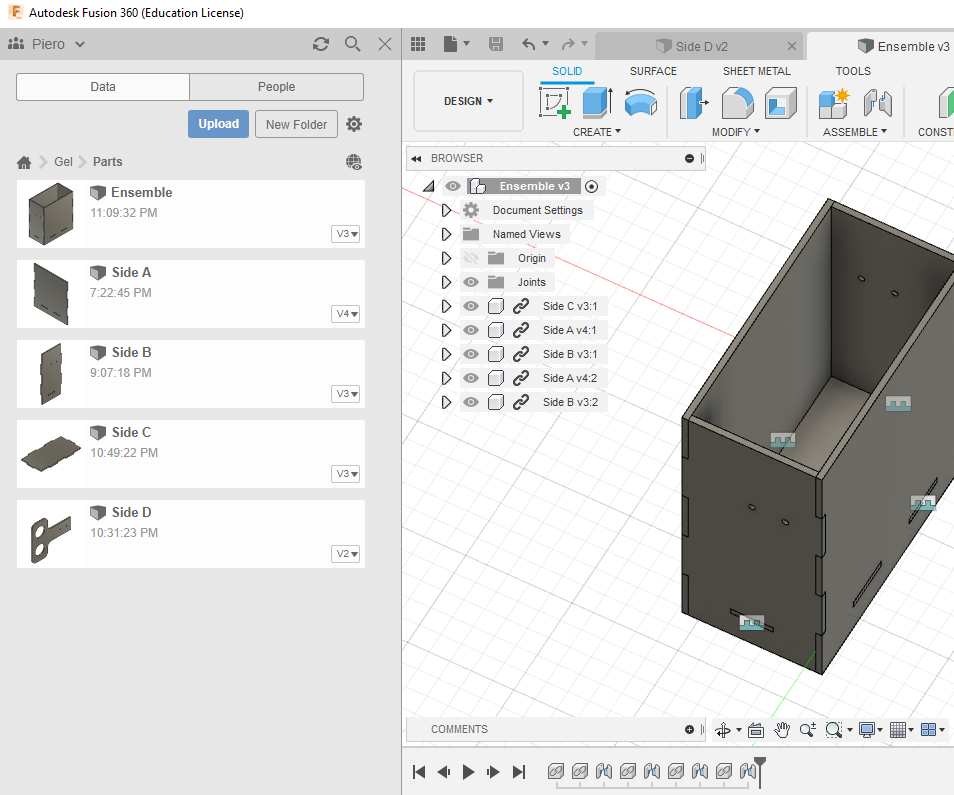Toggle visibility of the Joints folder

coord(471,282)
